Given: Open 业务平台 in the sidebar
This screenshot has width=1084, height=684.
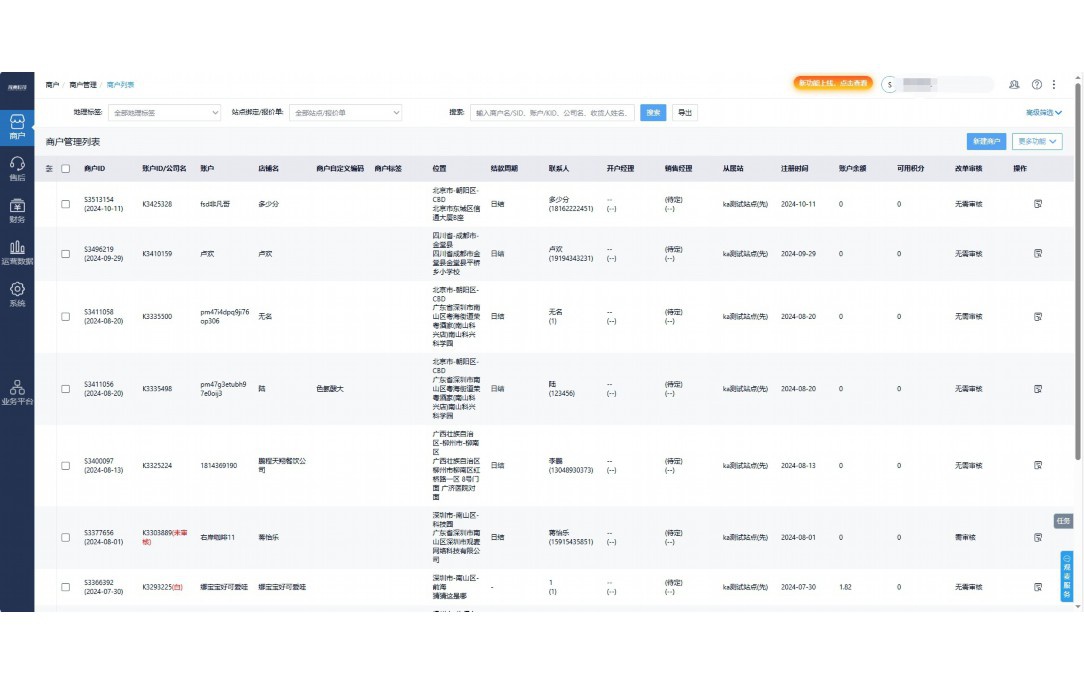Looking at the screenshot, I should point(17,390).
